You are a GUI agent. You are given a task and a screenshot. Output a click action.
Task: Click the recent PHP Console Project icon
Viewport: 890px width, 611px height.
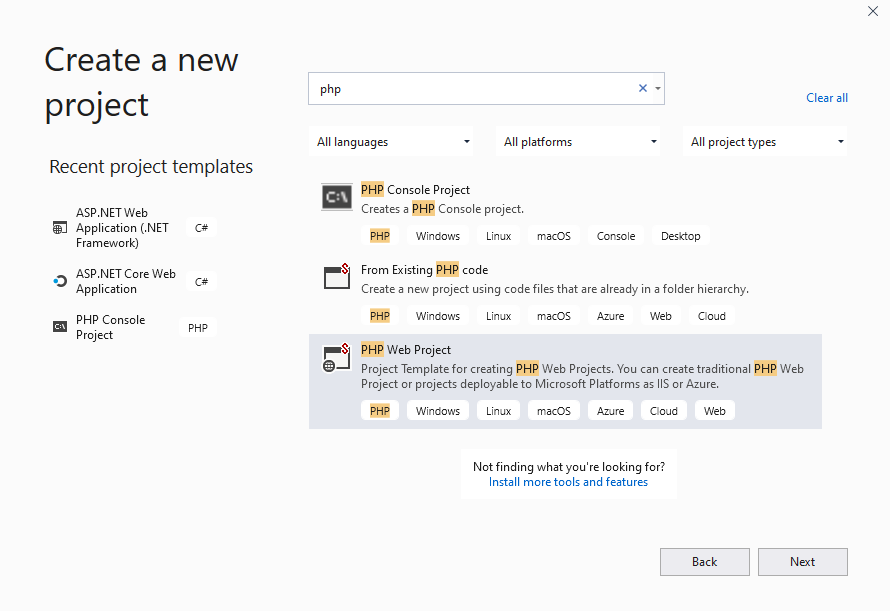click(60, 327)
